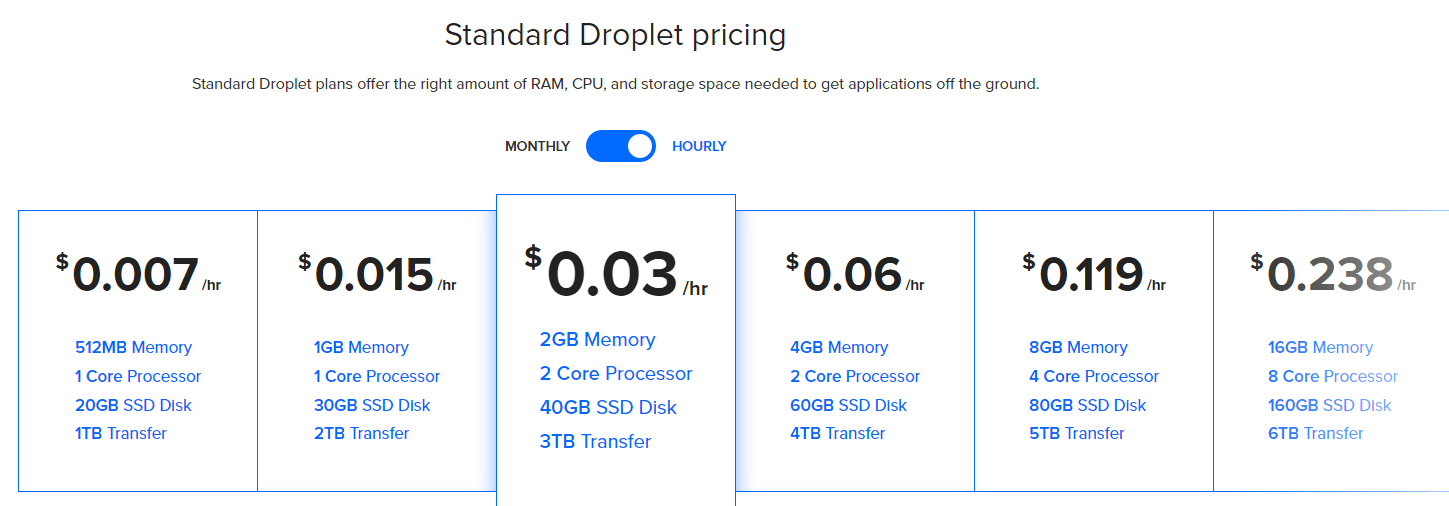The image size is (1449, 506).
Task: Click the Standard Droplet pricing heading
Action: click(615, 35)
